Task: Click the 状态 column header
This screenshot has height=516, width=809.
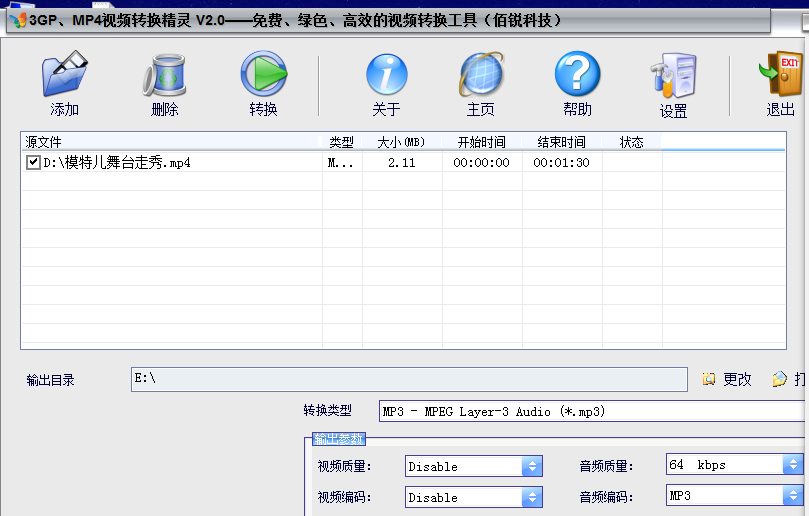Action: click(632, 142)
